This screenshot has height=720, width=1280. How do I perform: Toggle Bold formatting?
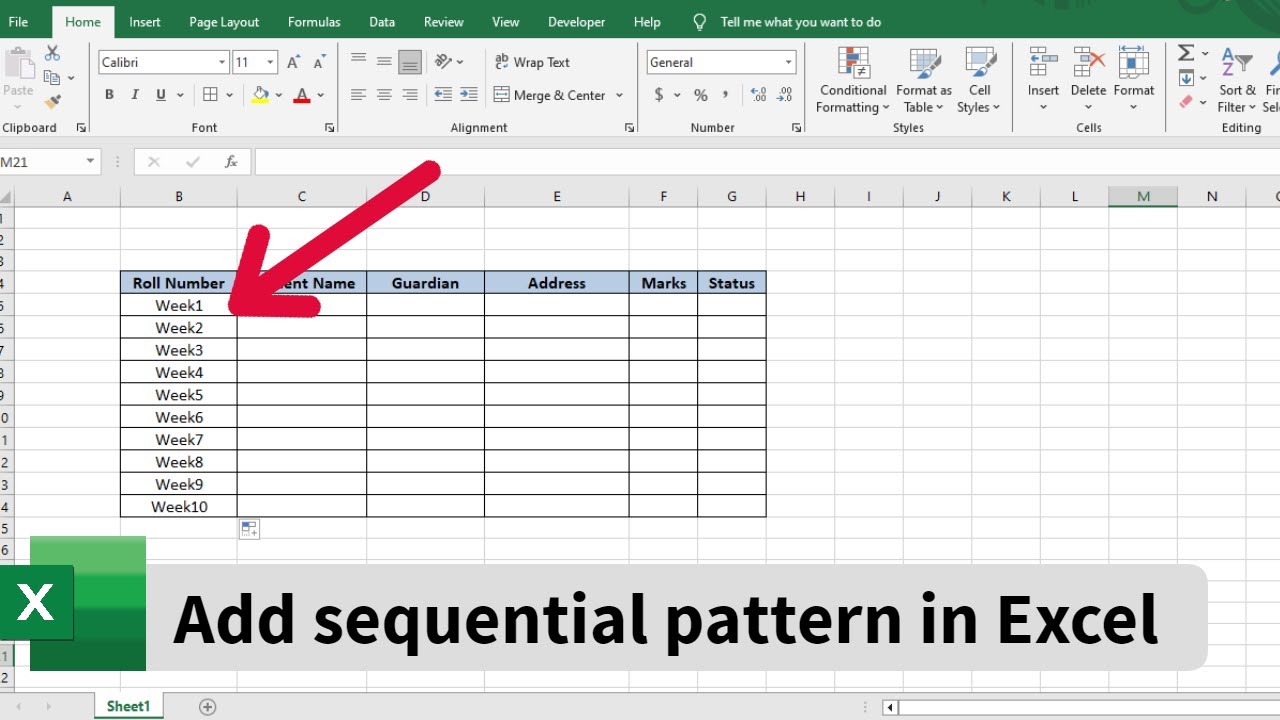tap(109, 95)
